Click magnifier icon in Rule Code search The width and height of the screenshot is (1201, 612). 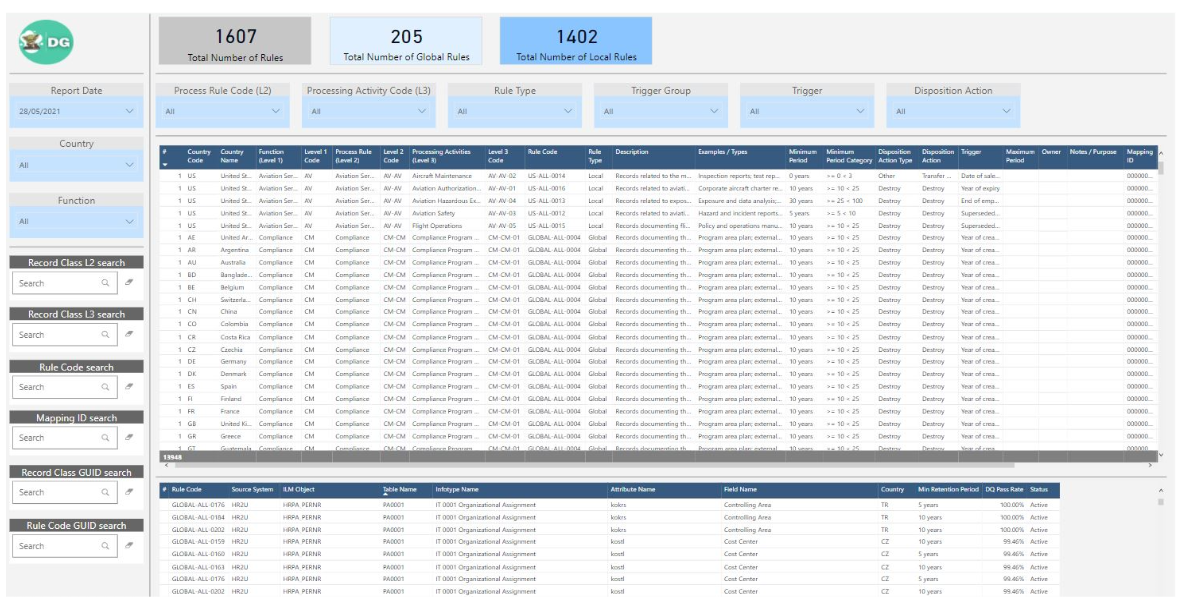click(105, 387)
